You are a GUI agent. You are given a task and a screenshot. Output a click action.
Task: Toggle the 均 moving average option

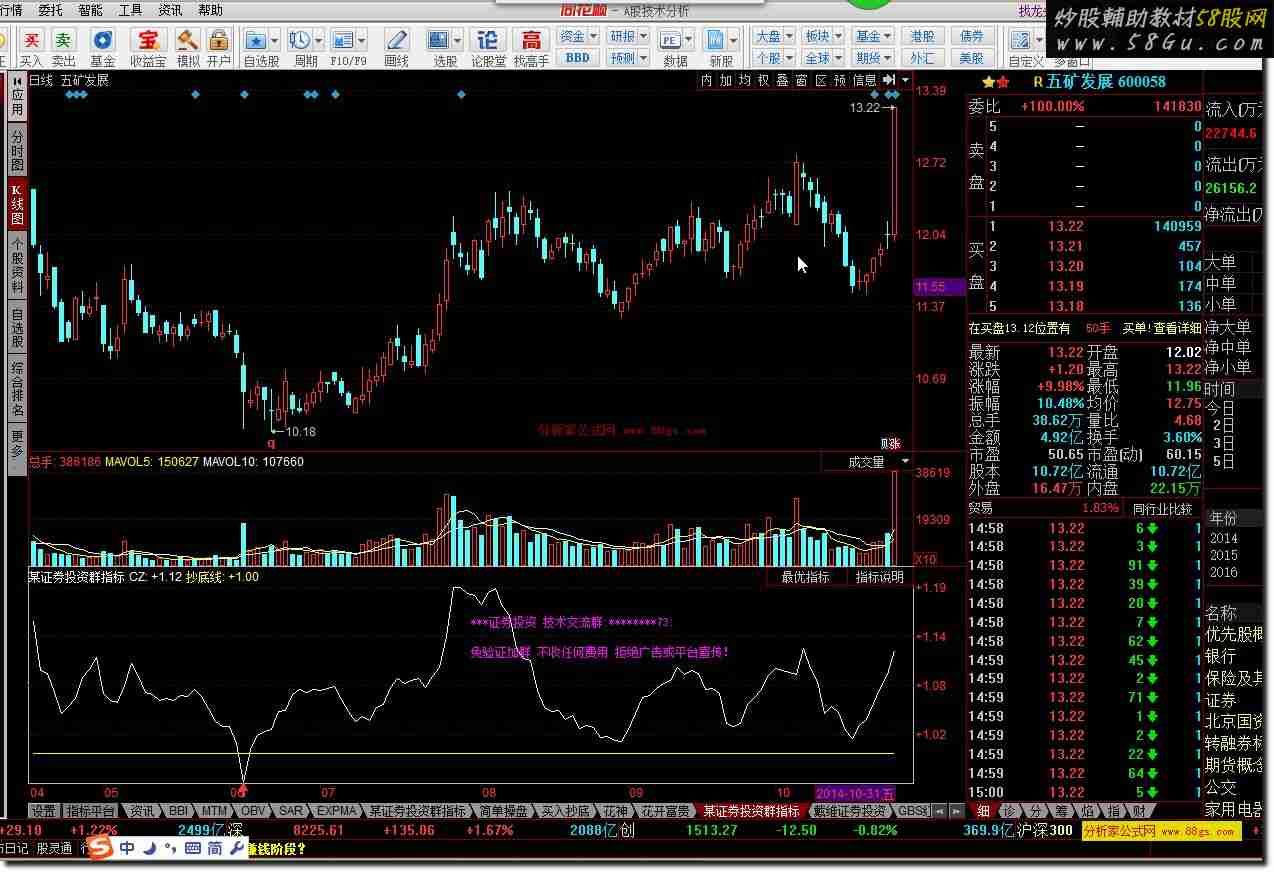click(745, 80)
